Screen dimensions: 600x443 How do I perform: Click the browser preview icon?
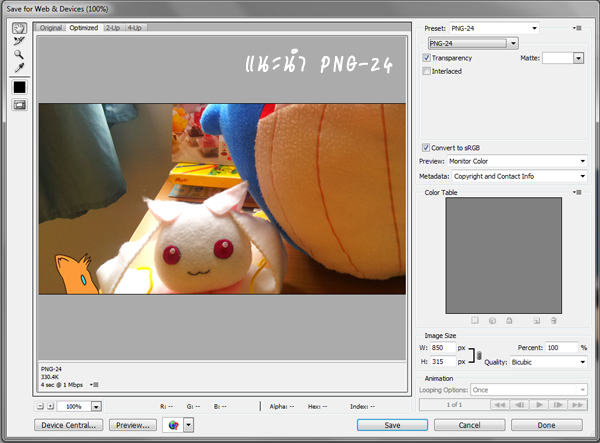(173, 425)
